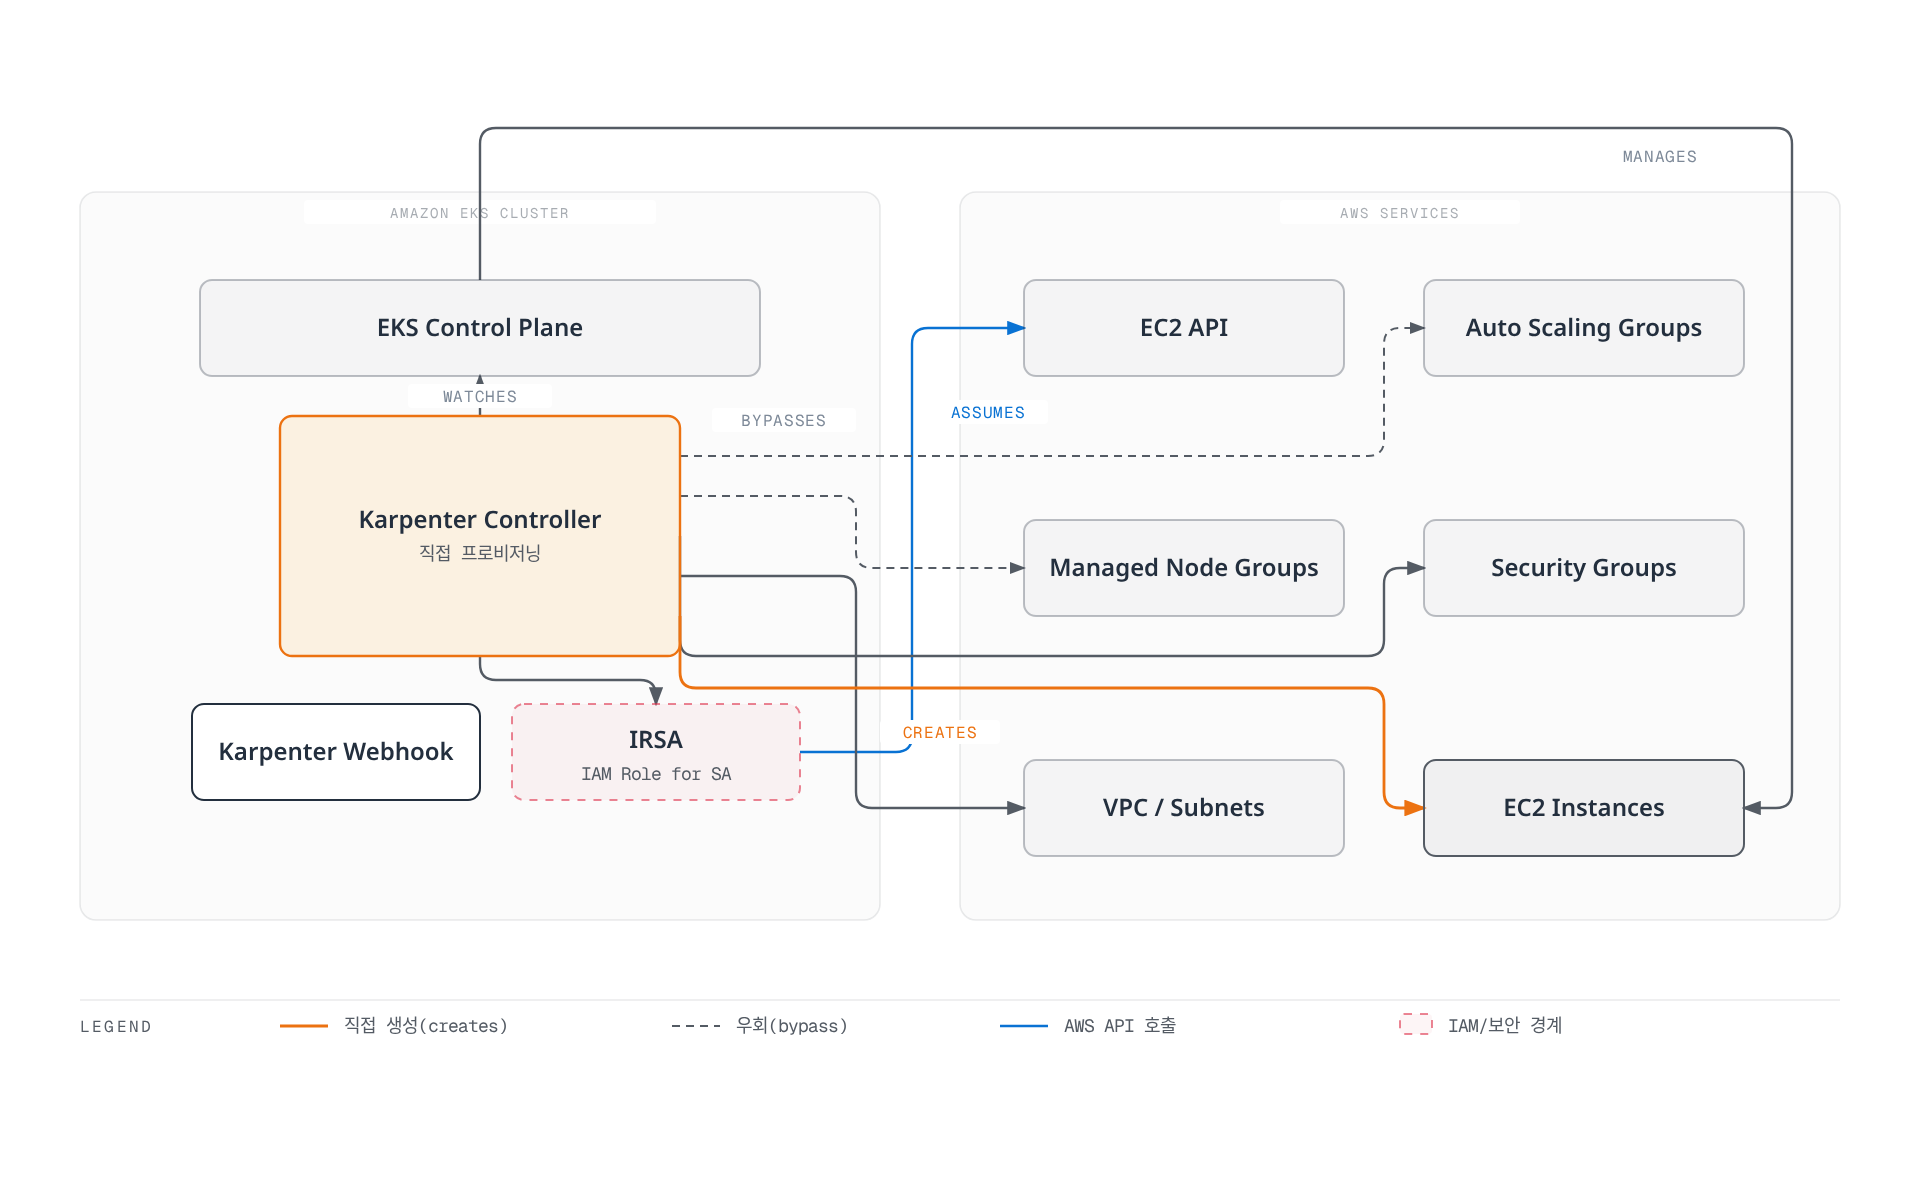Click the 'IAM/보안 경계' legend text
This screenshot has height=1200, width=1920.
click(x=1505, y=1026)
